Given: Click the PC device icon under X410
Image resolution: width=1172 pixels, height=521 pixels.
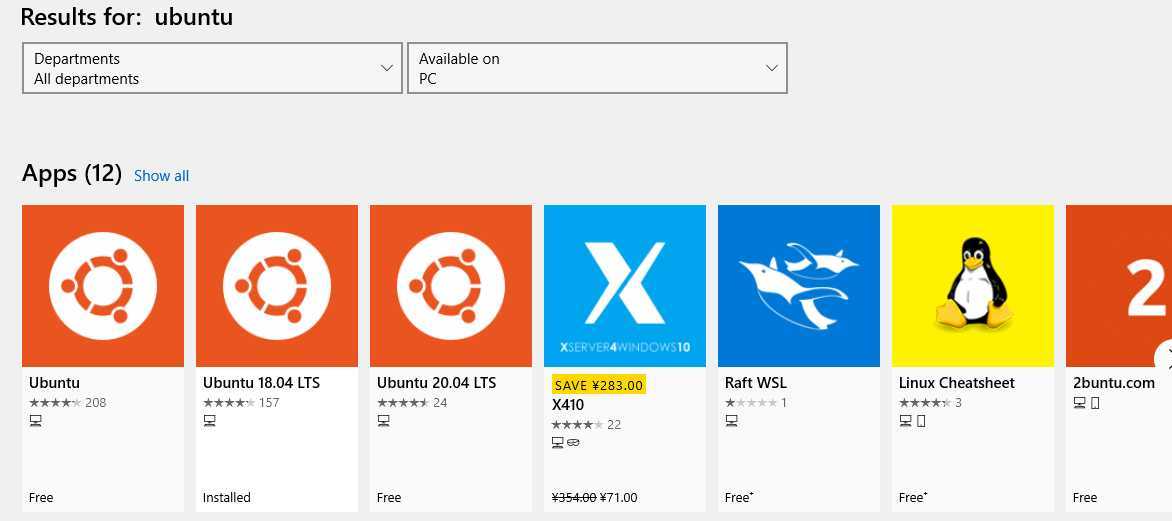Looking at the screenshot, I should coord(557,443).
